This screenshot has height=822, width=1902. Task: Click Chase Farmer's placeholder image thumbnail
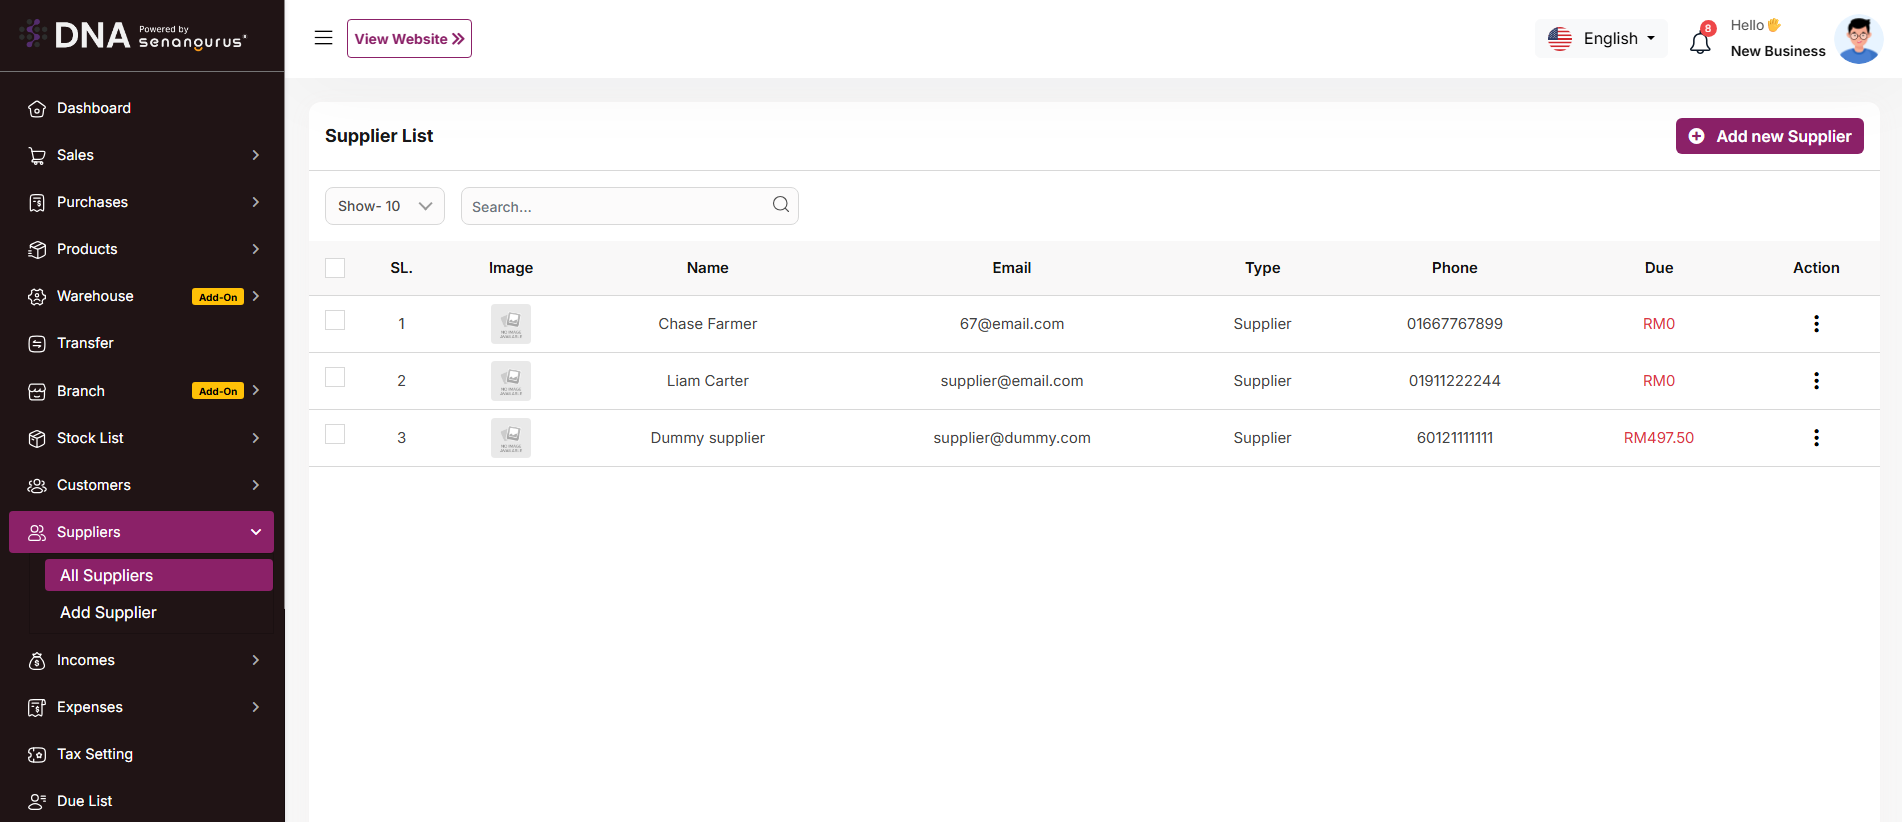[x=510, y=324]
